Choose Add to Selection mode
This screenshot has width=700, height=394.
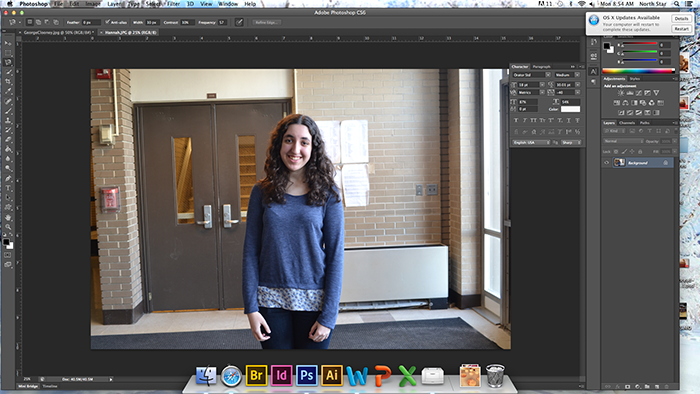click(x=38, y=22)
